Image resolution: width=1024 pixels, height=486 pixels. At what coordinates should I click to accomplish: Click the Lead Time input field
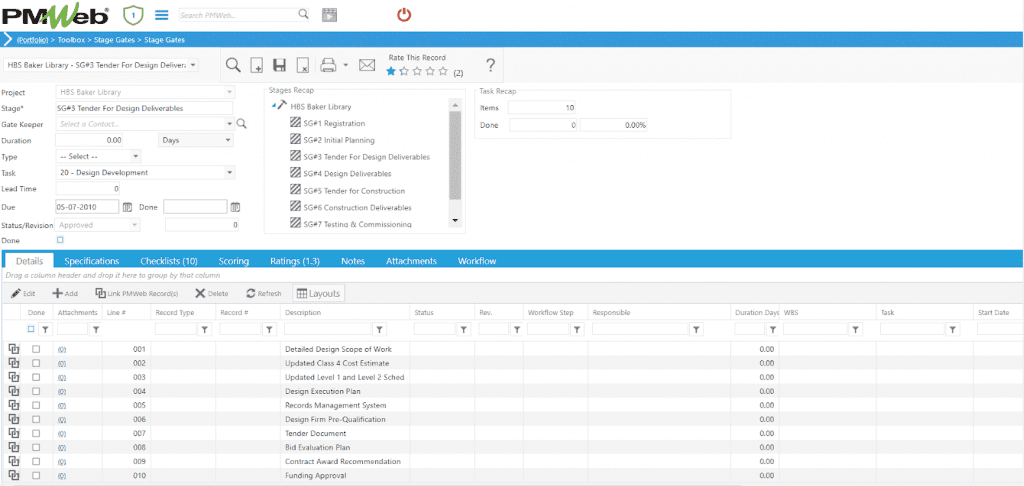click(x=88, y=189)
